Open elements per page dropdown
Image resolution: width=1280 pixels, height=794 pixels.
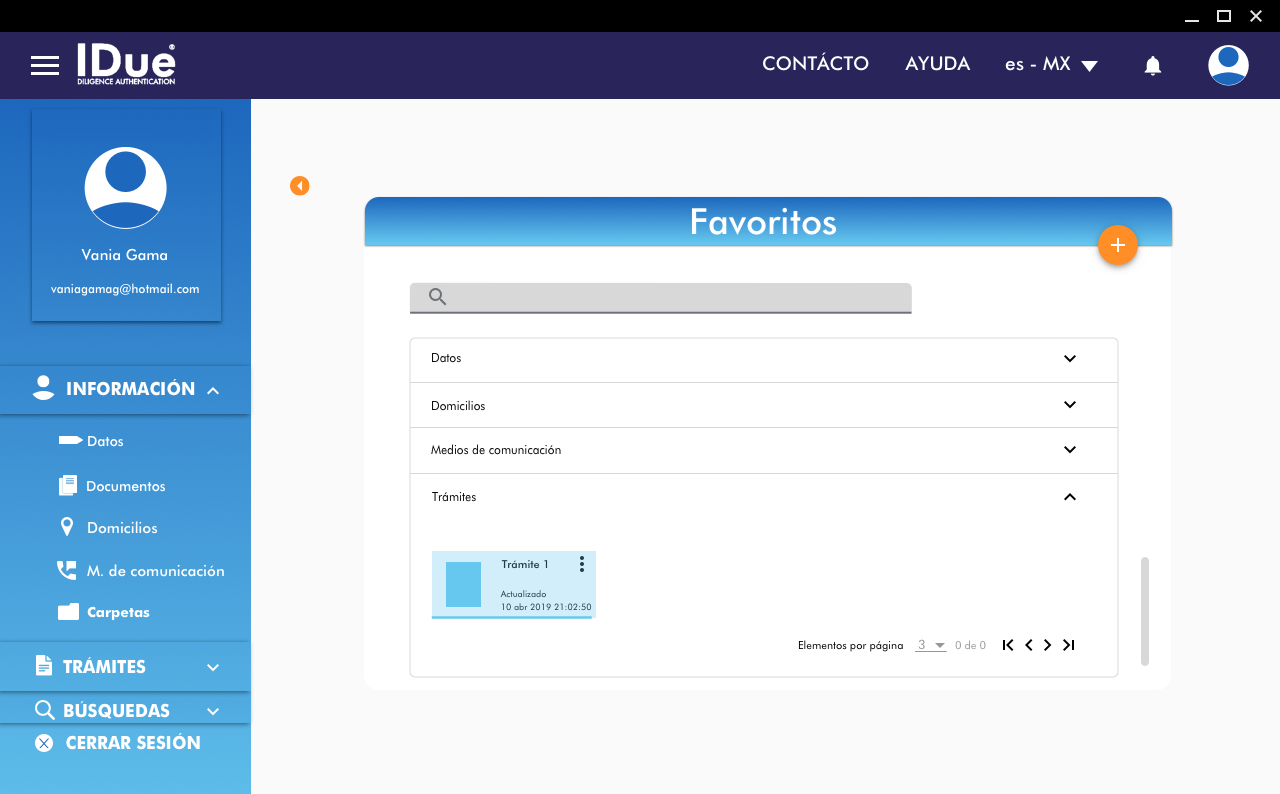931,646
